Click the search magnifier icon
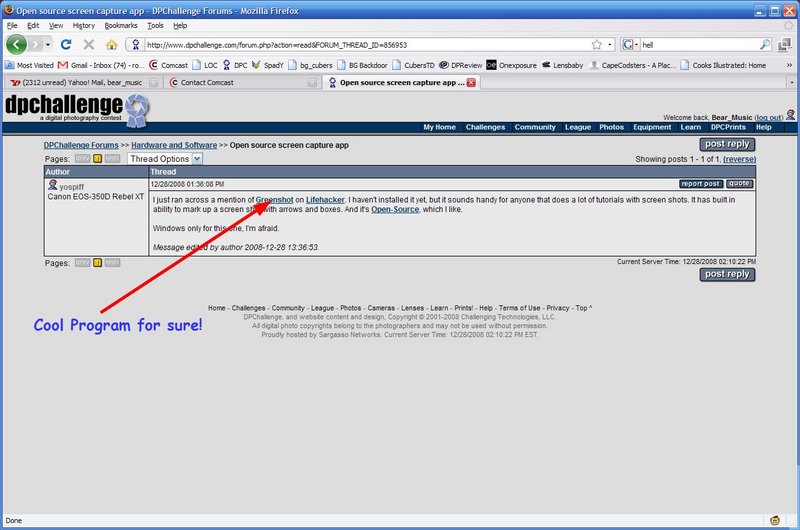 (x=765, y=45)
